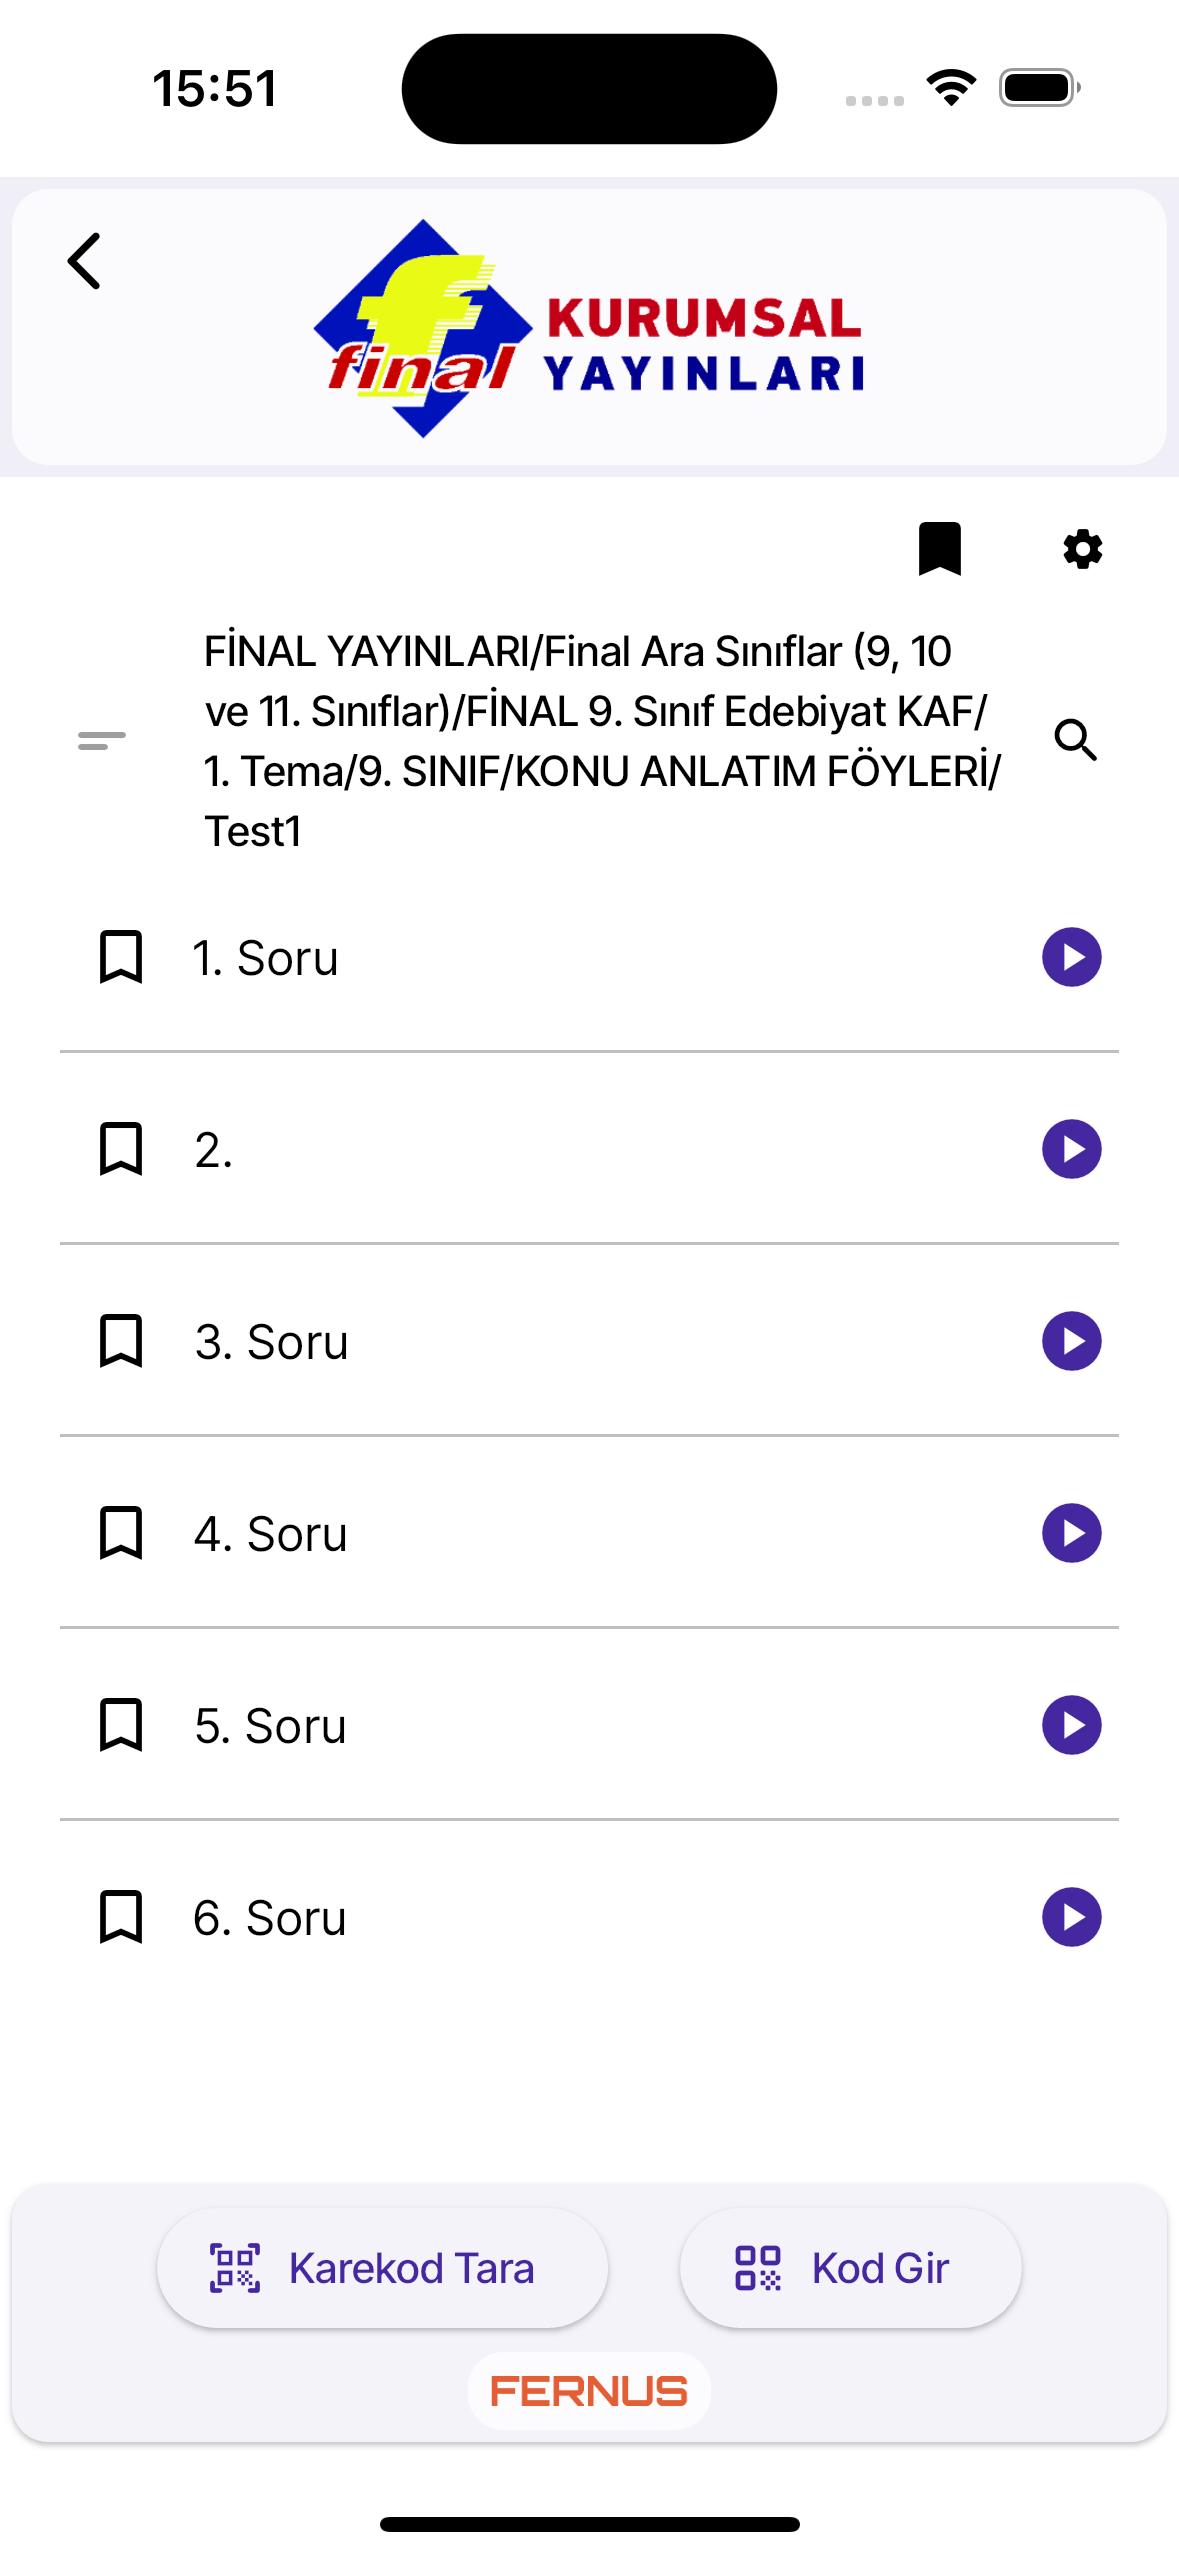Open saved bookmarks with the filled bookmark icon

point(939,549)
